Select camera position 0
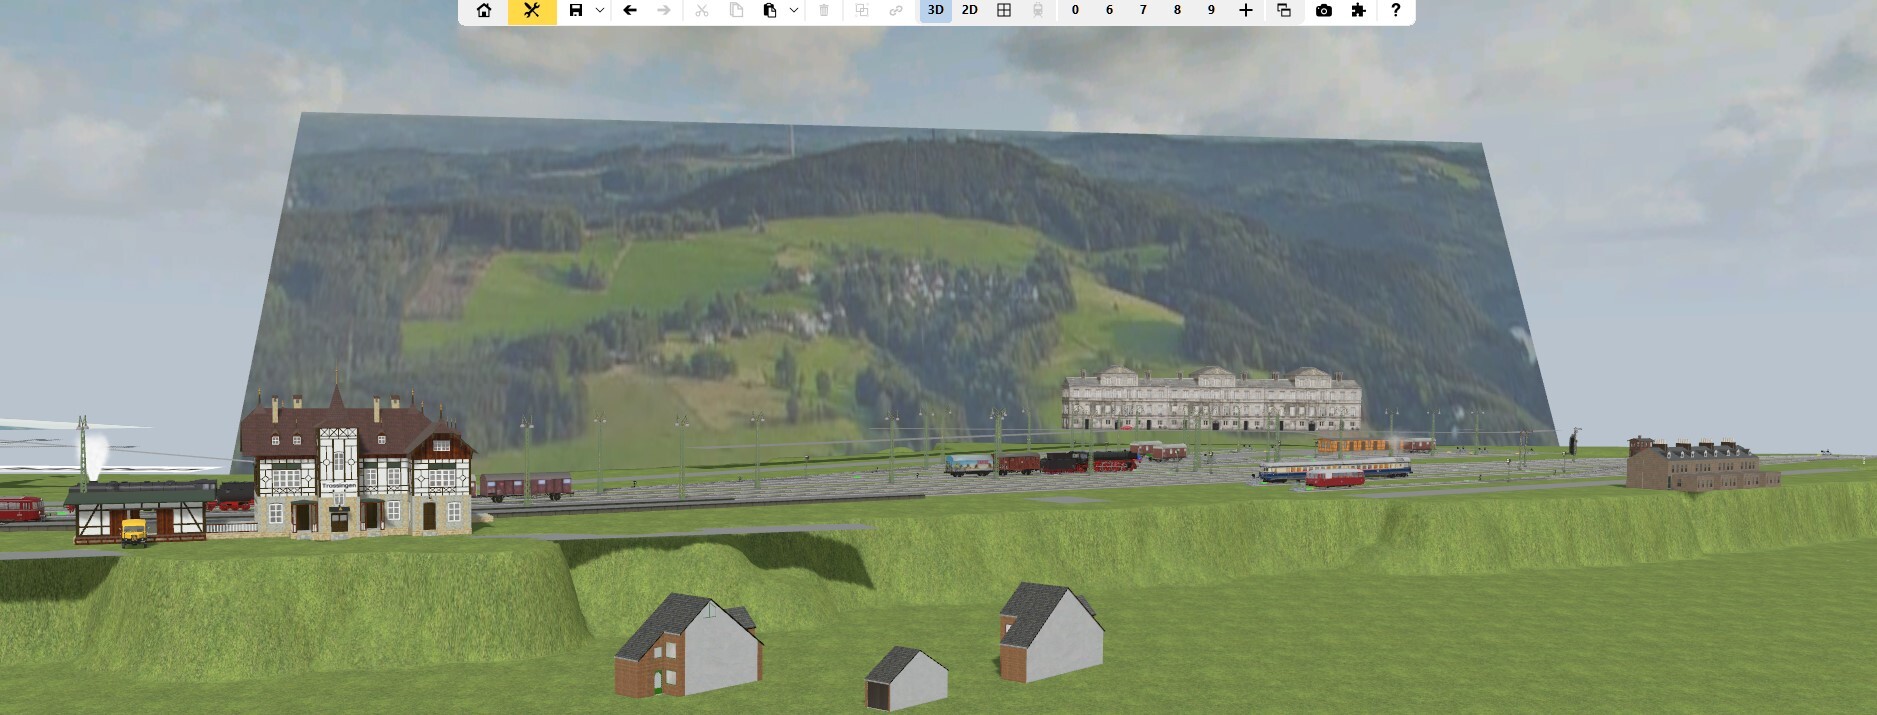This screenshot has height=715, width=1877. 1075,11
